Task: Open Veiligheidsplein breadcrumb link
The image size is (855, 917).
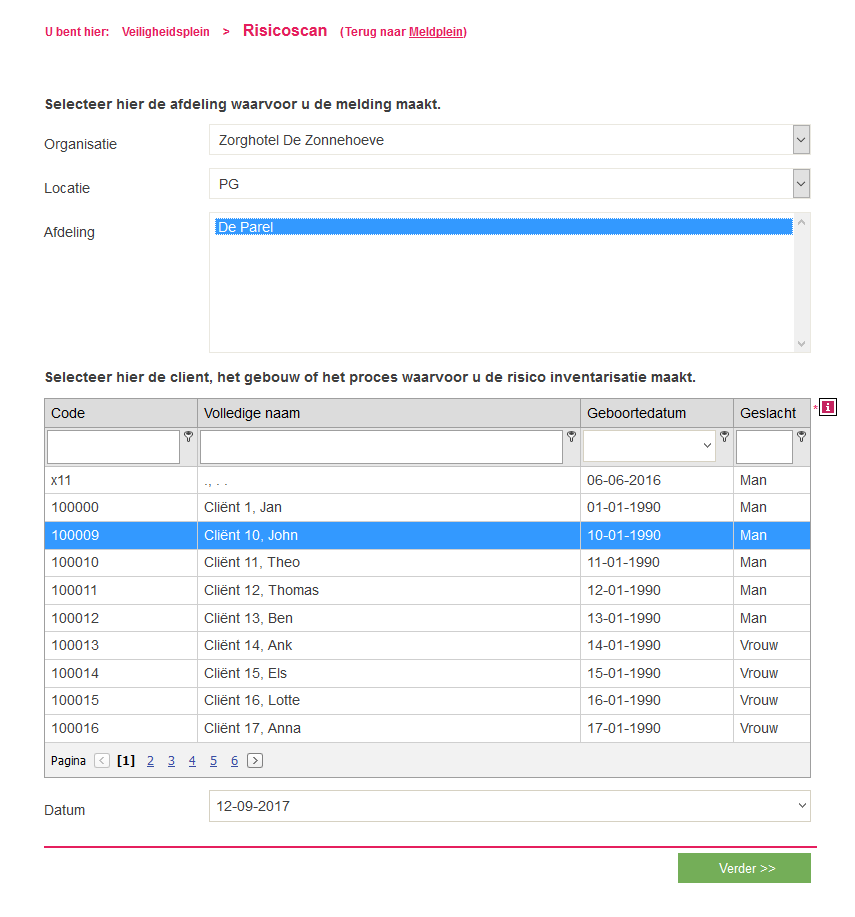Action: [x=166, y=32]
